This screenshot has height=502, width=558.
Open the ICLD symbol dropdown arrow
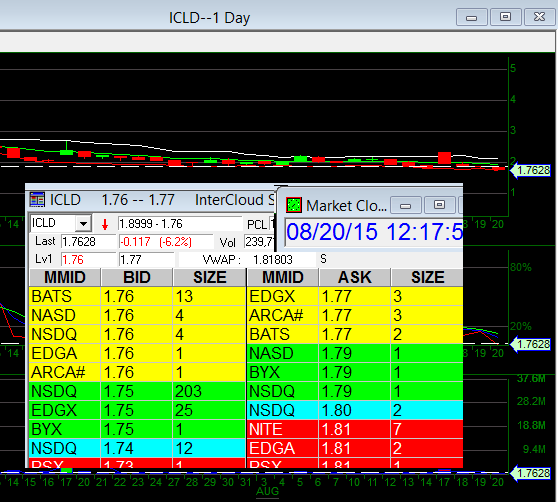coord(84,223)
